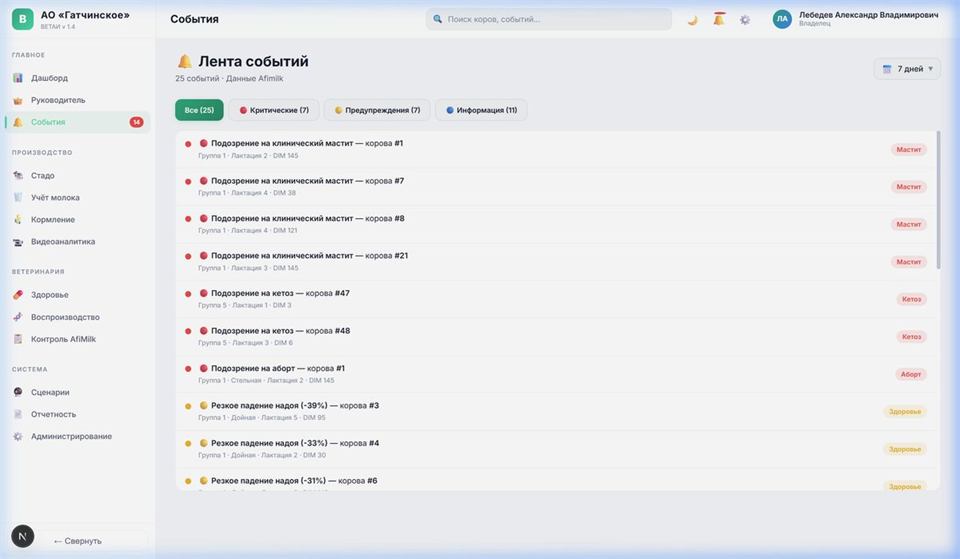Toggle dark mode moon icon
960x559 pixels.
pos(692,19)
